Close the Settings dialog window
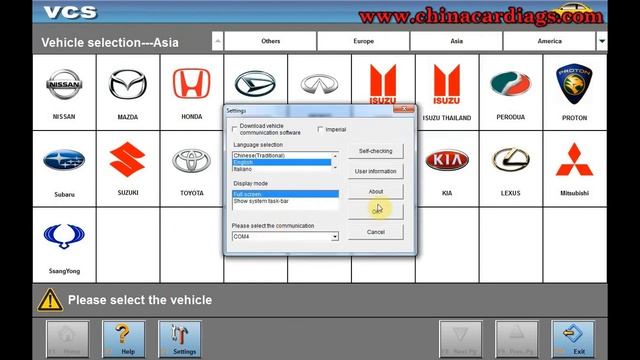Image resolution: width=640 pixels, height=360 pixels. 404,109
